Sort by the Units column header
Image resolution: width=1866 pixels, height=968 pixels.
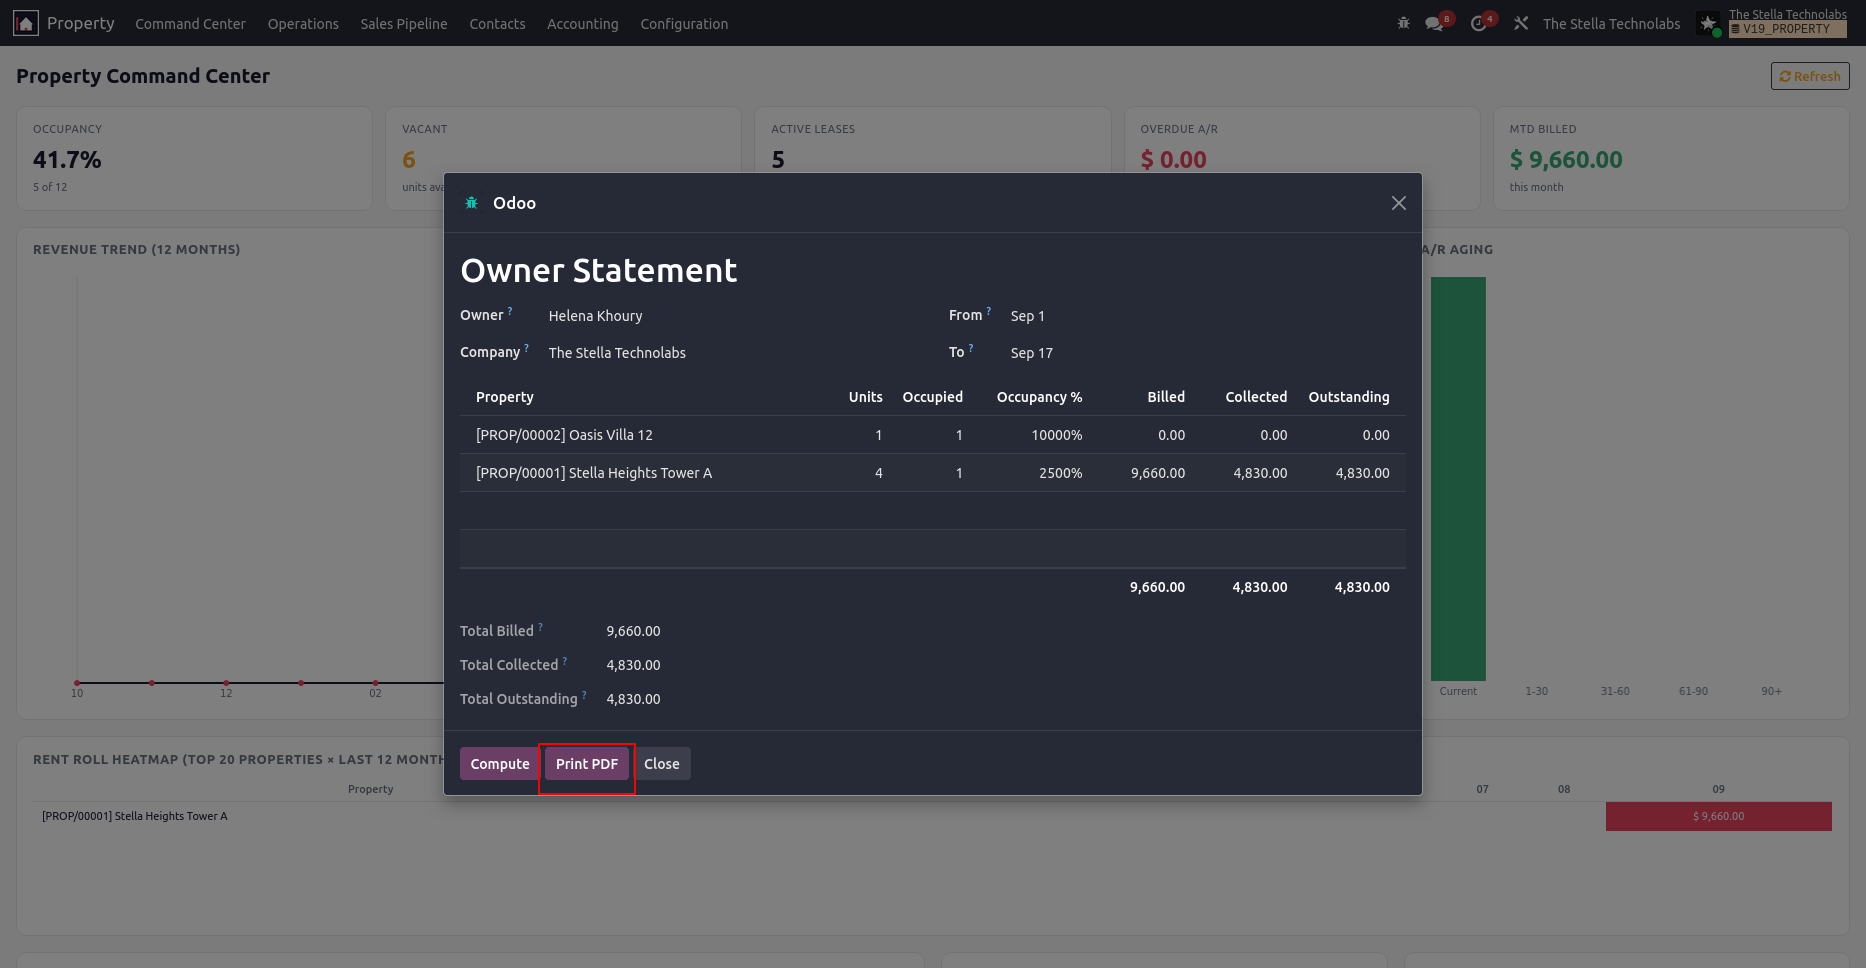(866, 397)
